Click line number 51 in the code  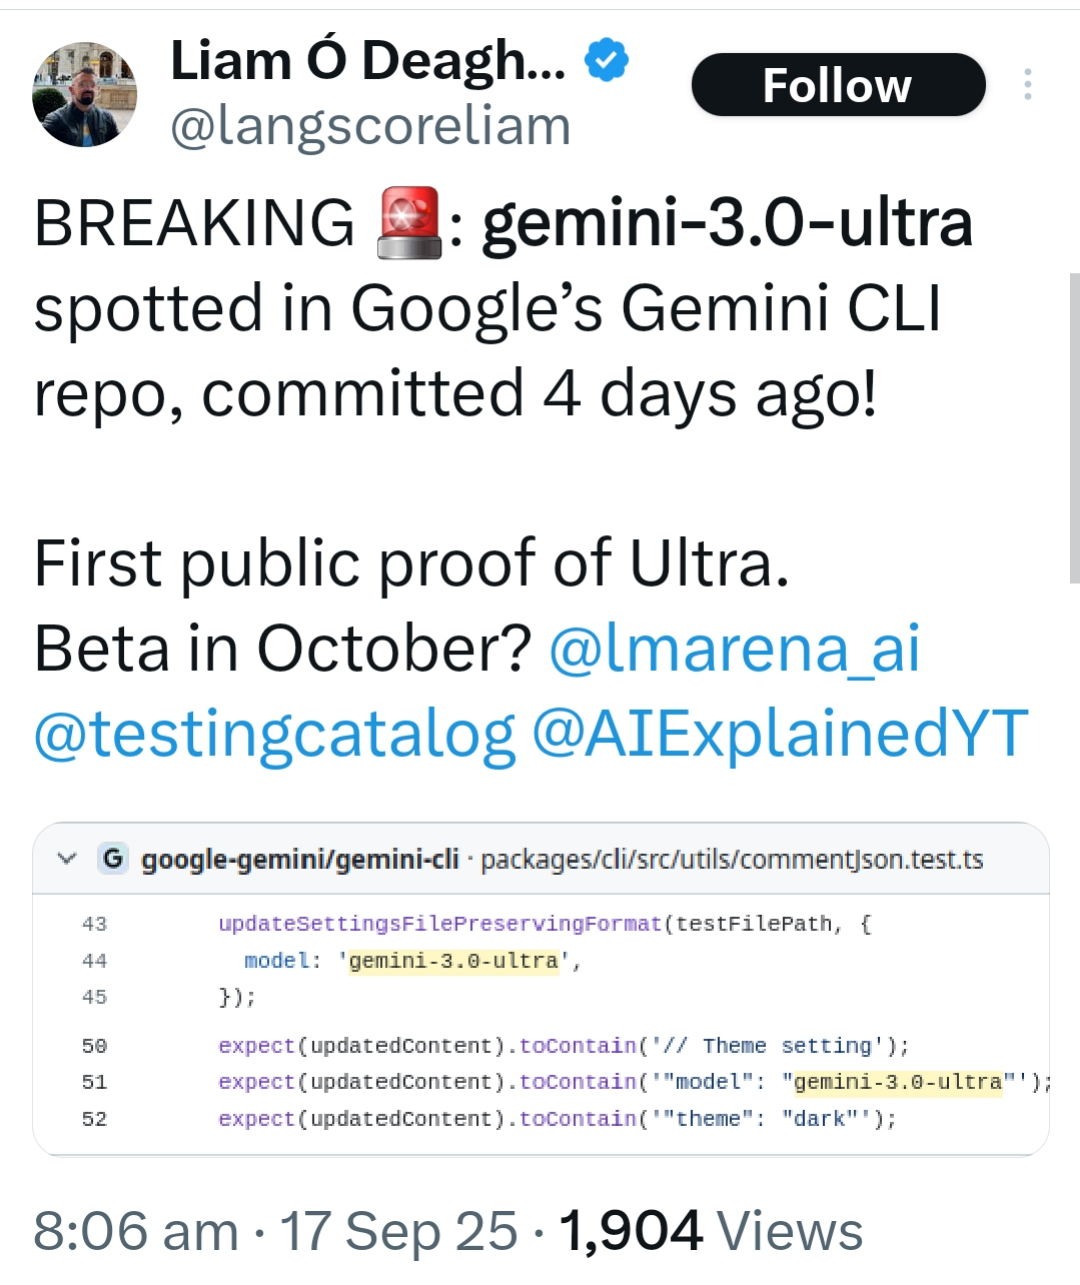(x=95, y=1082)
